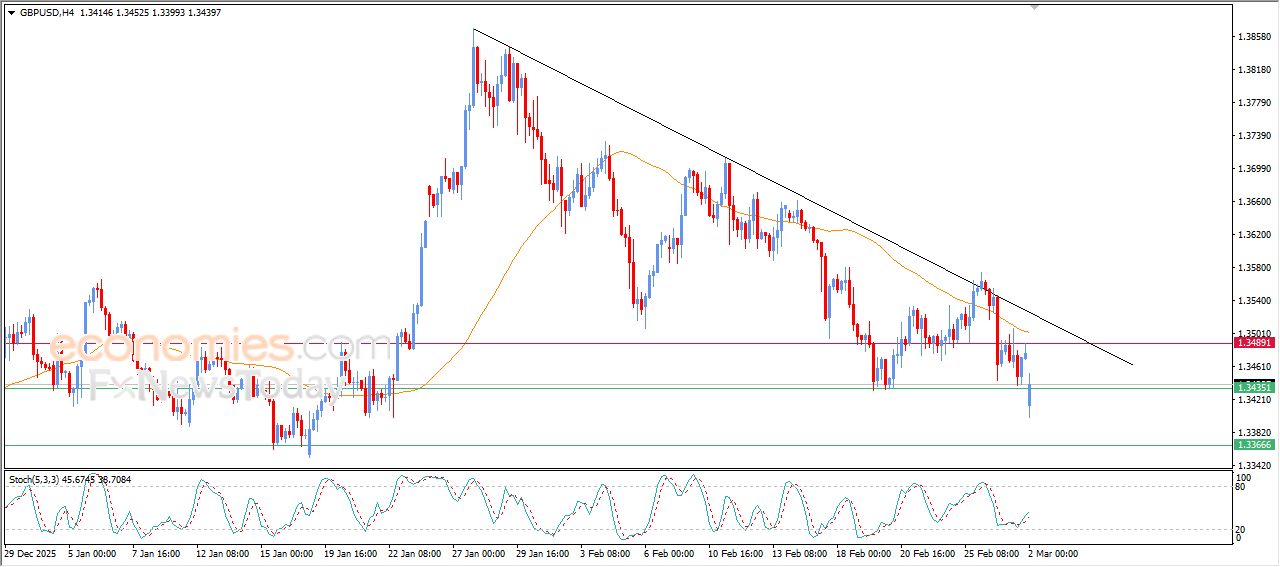
Task: Click the 1.36200 value on the price axis
Action: pos(1254,235)
